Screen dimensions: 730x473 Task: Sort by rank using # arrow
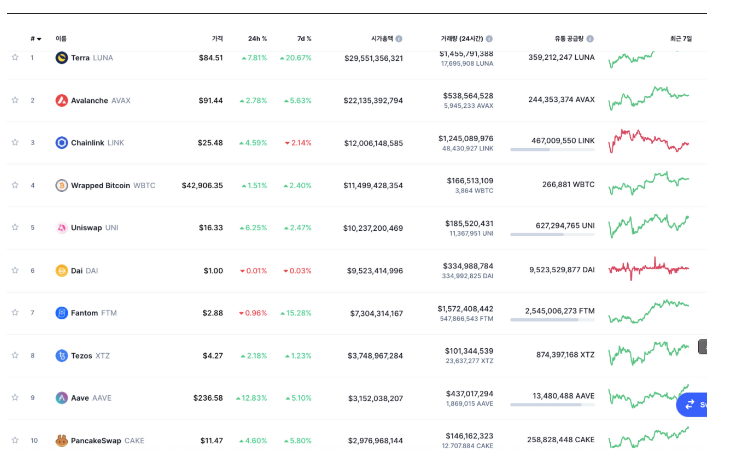(x=36, y=39)
